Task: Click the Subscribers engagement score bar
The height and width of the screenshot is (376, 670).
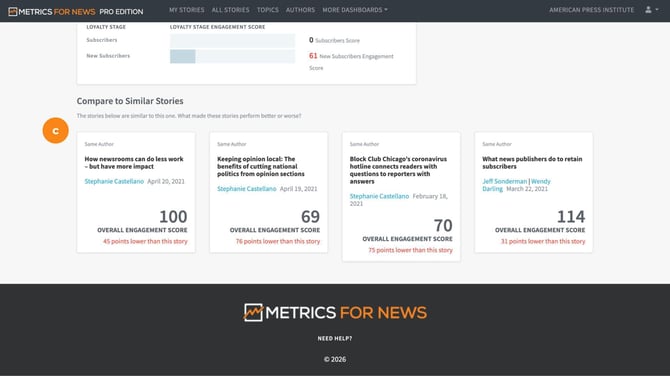Action: pyautogui.click(x=232, y=41)
